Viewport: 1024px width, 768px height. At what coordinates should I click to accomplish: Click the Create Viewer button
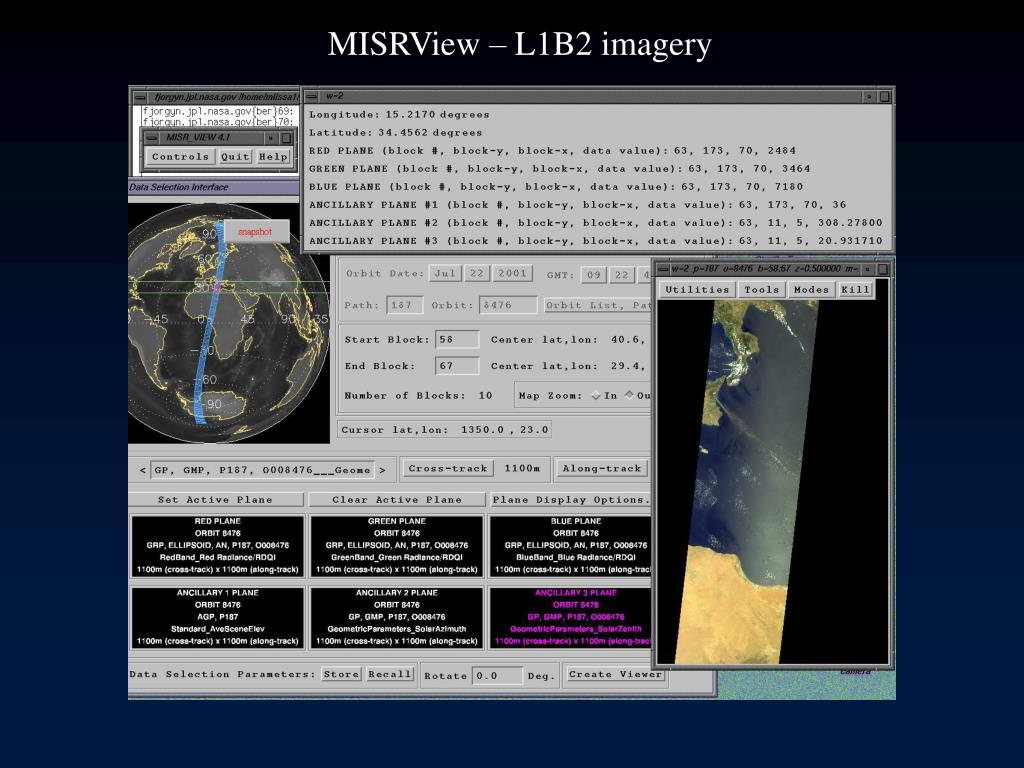616,674
